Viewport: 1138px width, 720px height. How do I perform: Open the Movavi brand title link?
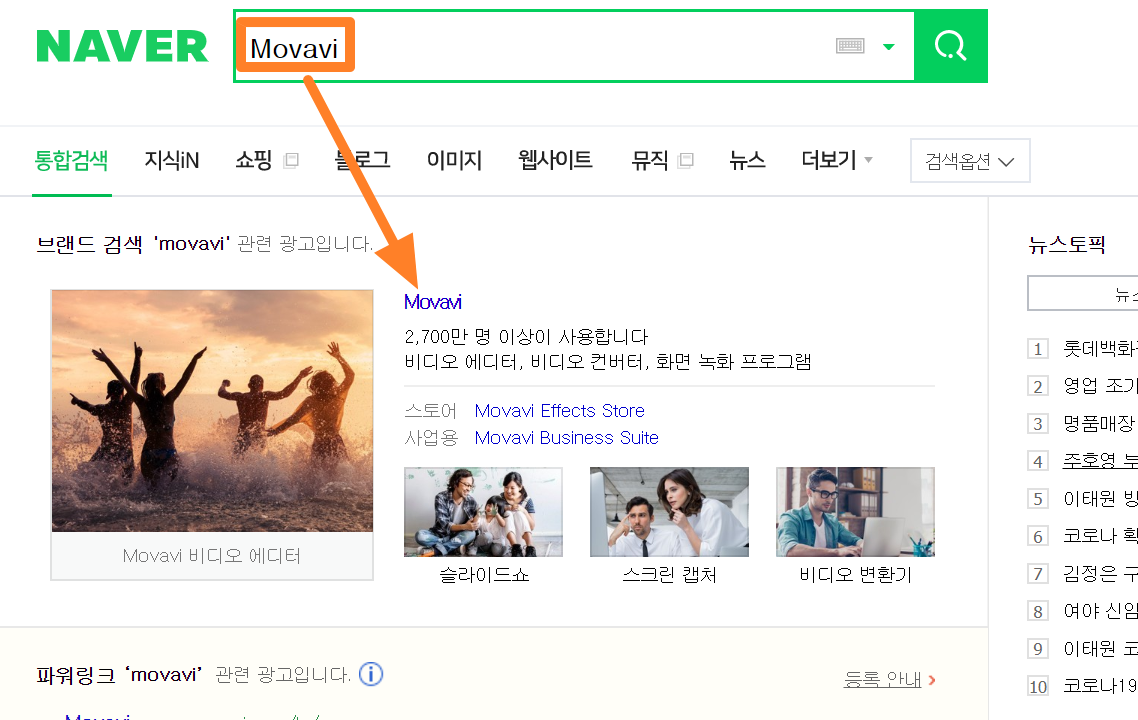[433, 302]
